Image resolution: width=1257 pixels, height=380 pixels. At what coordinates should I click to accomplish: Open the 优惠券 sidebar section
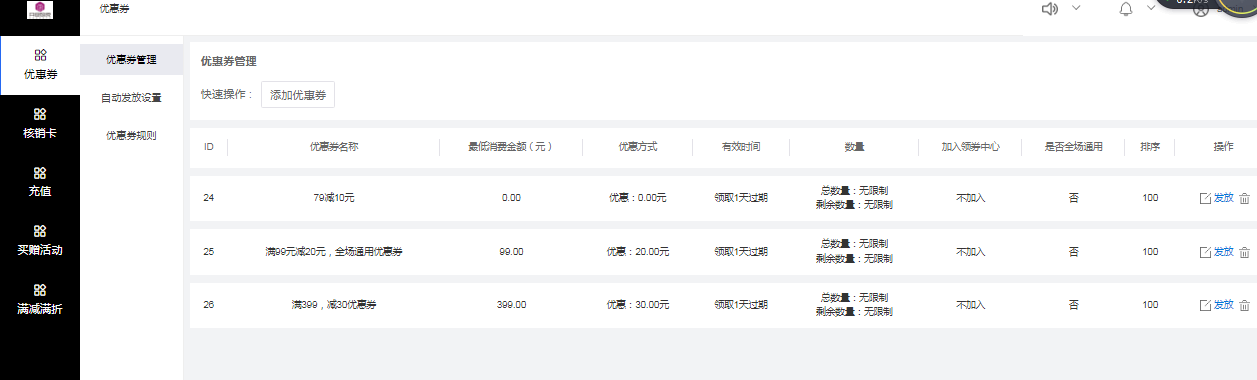click(x=40, y=65)
